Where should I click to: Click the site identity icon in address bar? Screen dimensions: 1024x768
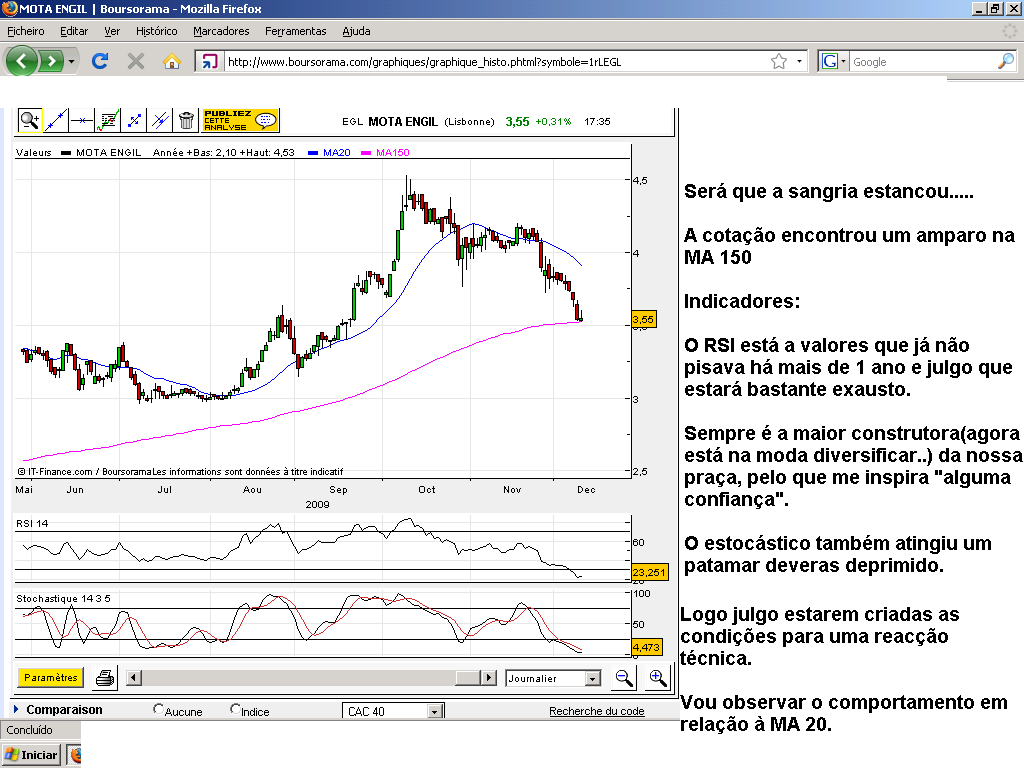(x=210, y=61)
